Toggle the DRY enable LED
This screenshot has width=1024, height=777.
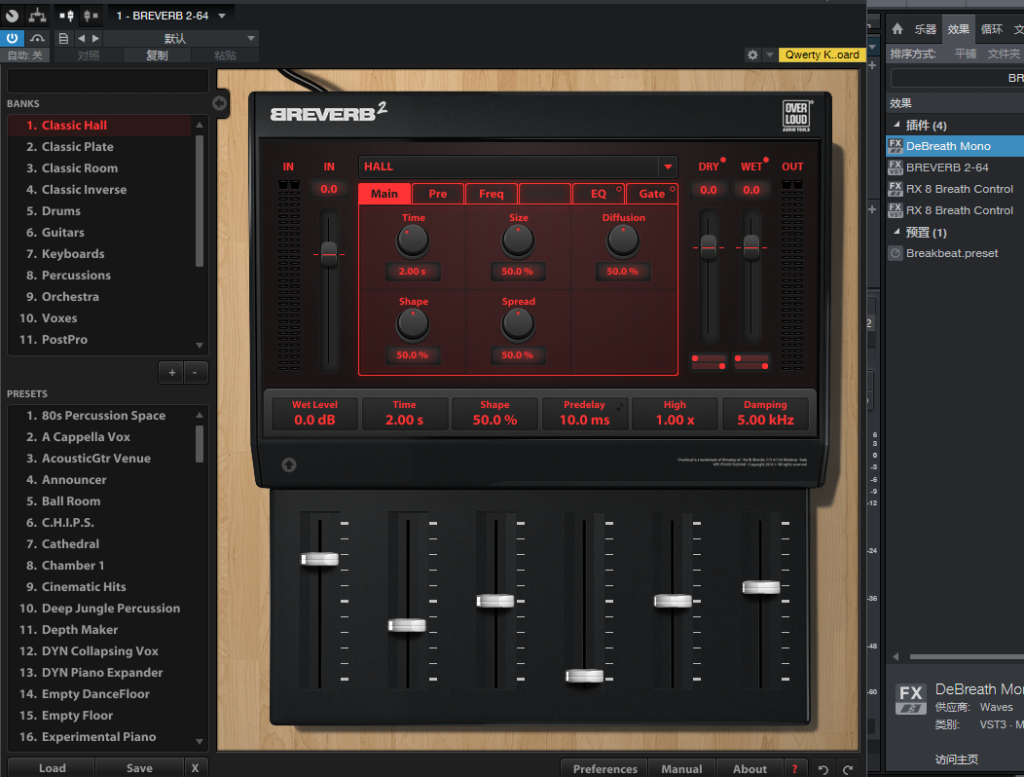(x=723, y=159)
